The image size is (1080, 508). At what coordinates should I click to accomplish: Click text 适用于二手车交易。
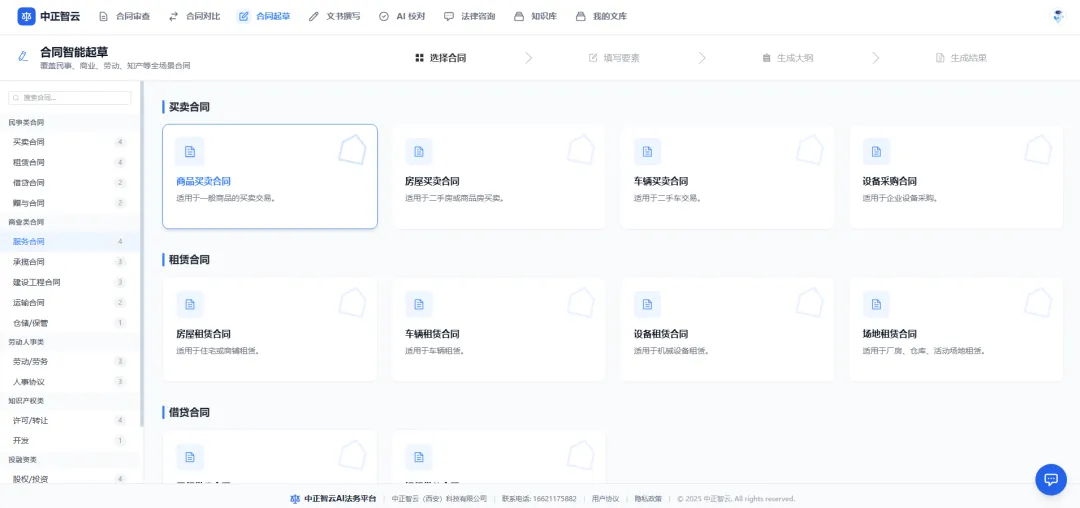point(667,198)
